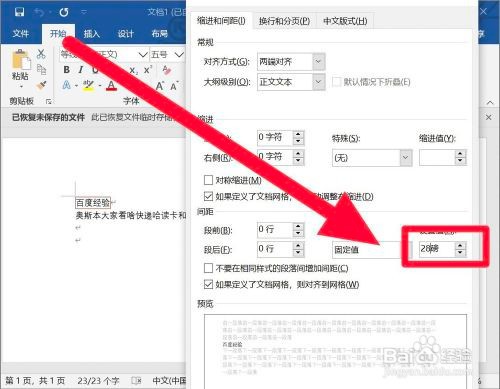Select the Format Painter brush icon
This screenshot has height=389, width=500.
(x=41, y=86)
